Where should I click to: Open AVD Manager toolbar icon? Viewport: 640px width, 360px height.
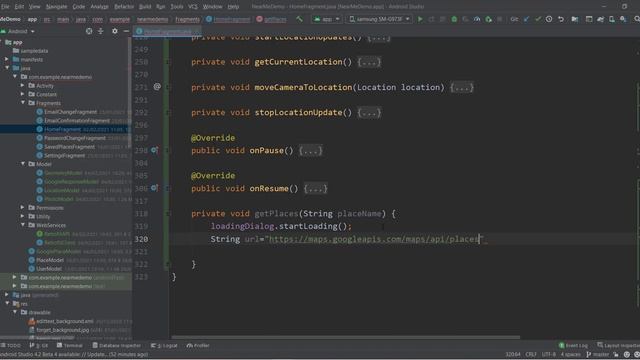click(x=611, y=19)
